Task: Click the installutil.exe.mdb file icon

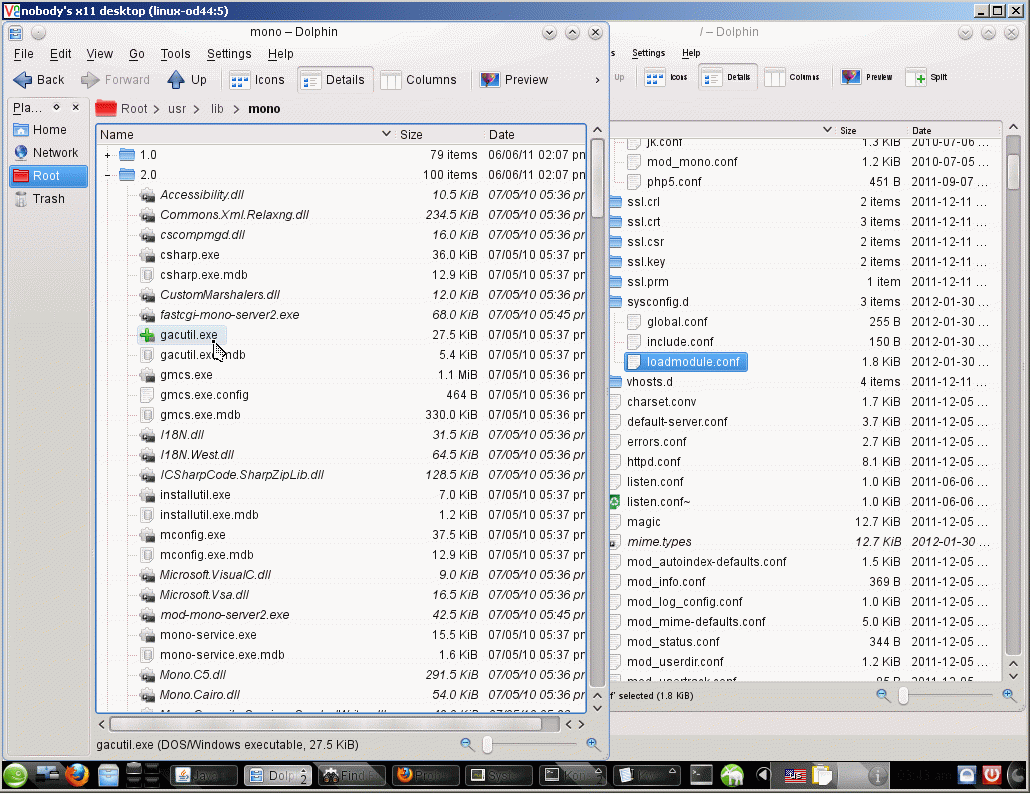Action: 147,515
